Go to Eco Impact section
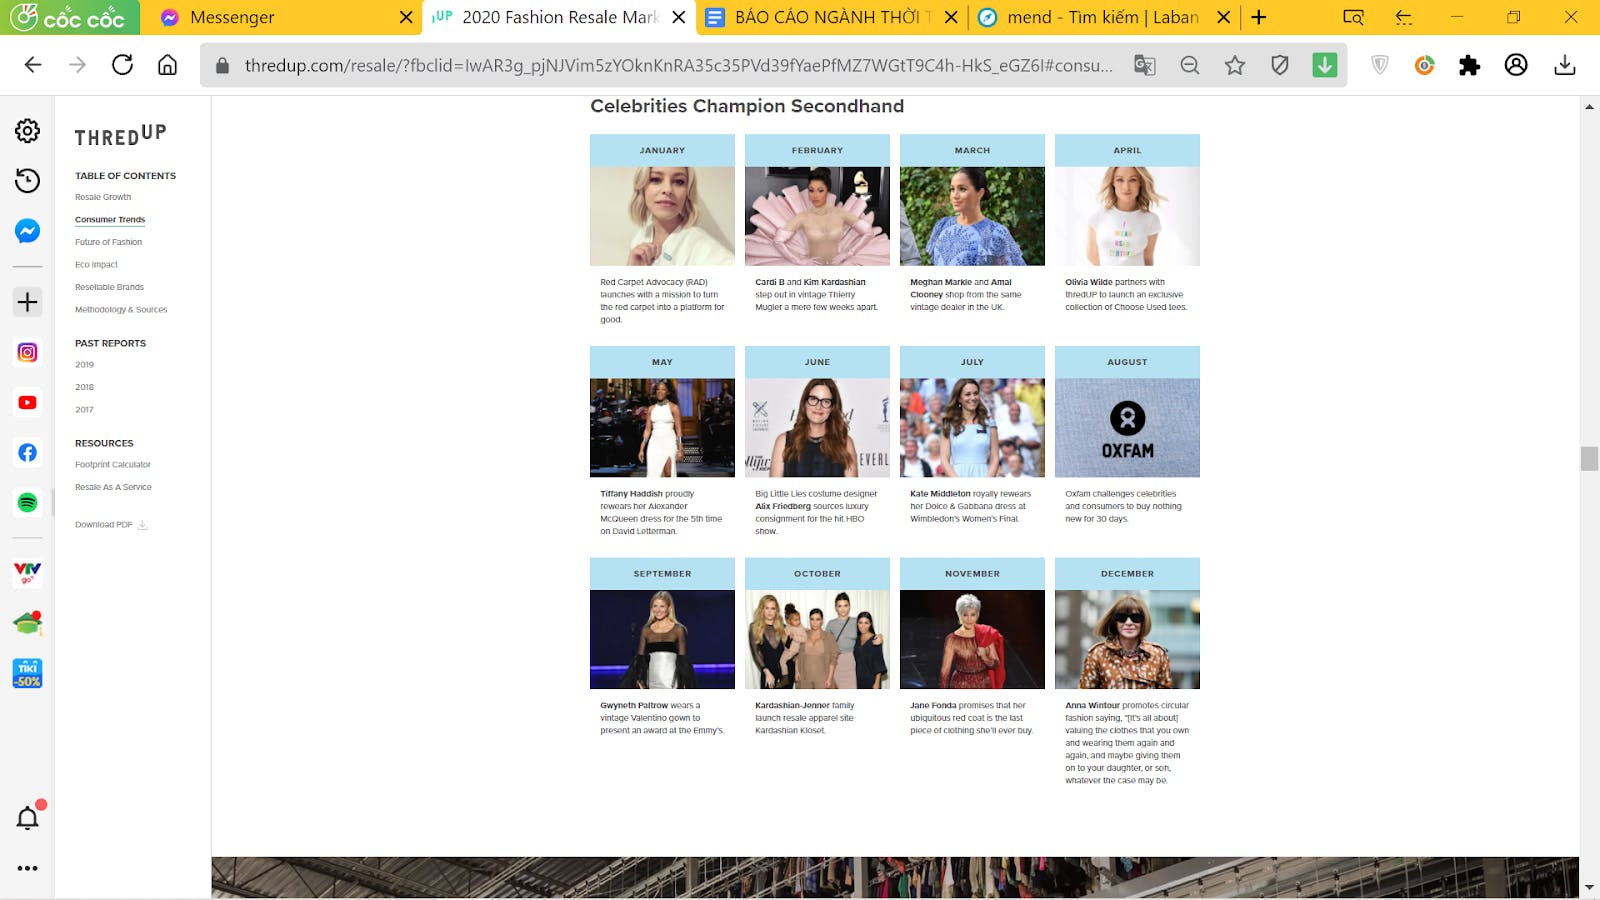Screen dimensions: 1600x900 click(96, 264)
